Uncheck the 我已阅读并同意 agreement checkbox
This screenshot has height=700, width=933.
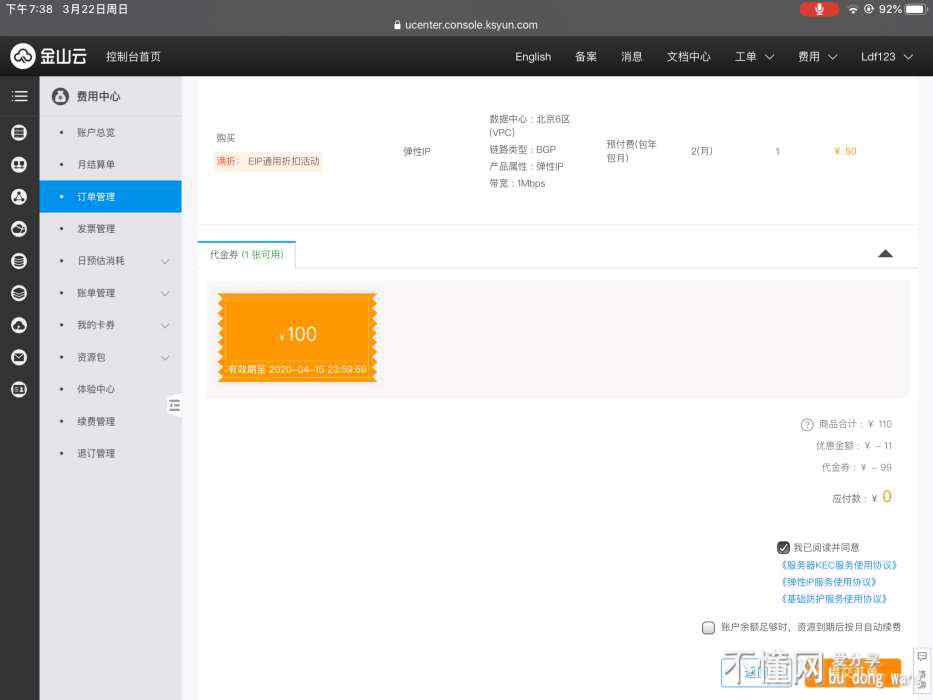(783, 548)
